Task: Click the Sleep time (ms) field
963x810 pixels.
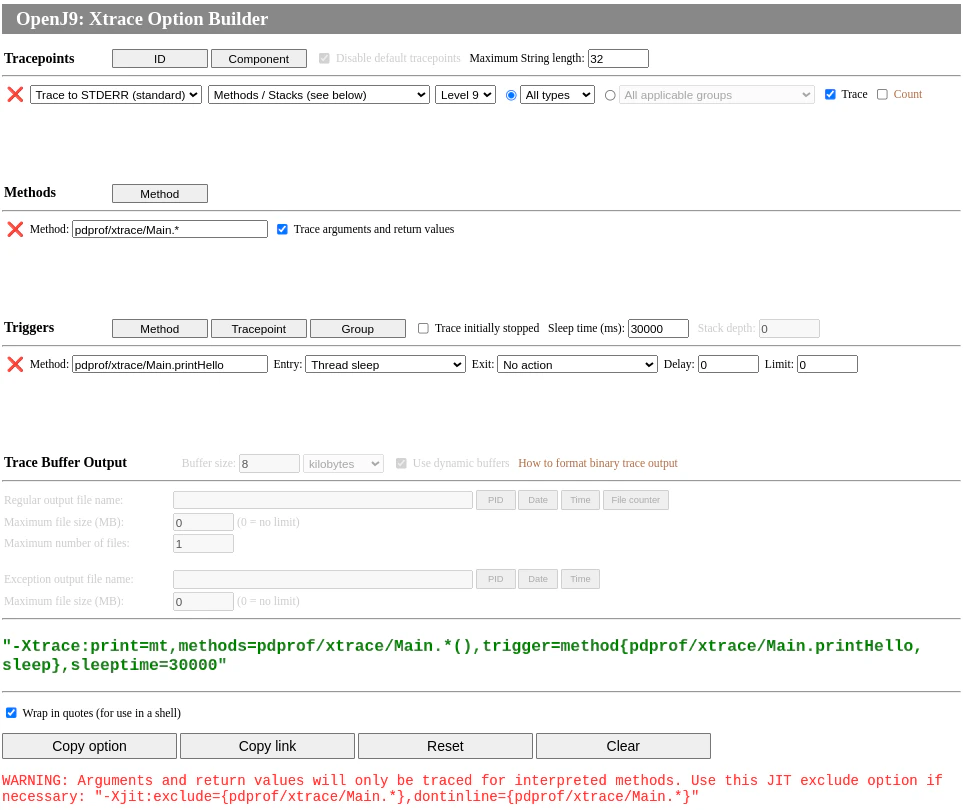Action: tap(658, 329)
